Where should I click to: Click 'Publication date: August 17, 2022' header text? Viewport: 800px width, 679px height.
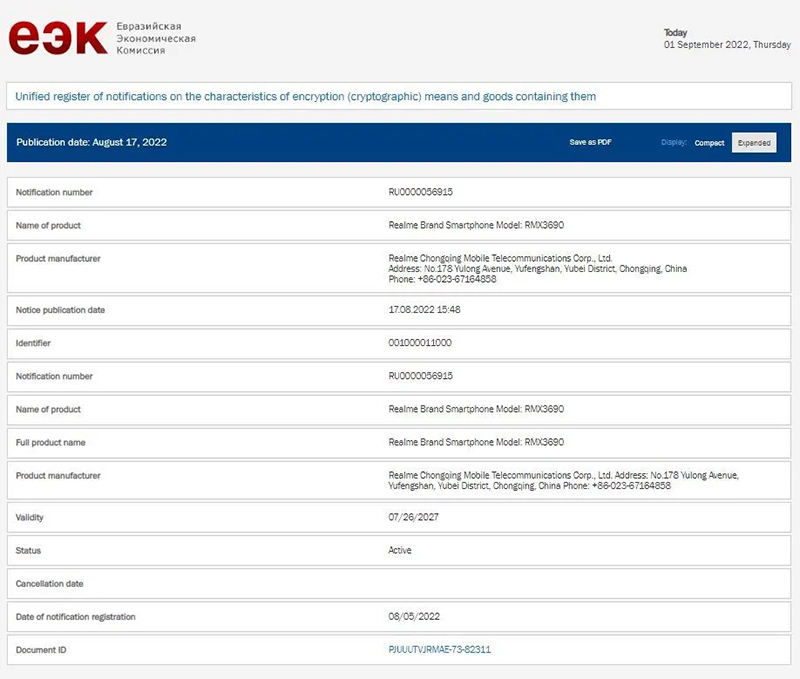click(x=91, y=142)
